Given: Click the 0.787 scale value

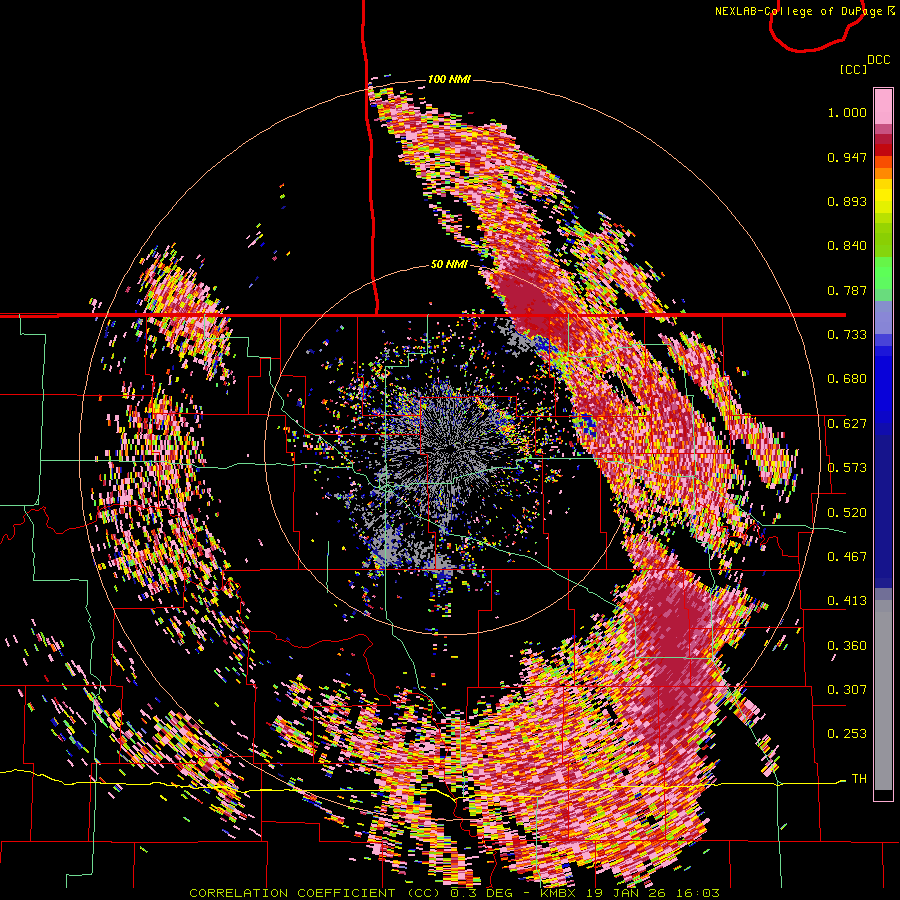Looking at the screenshot, I should [847, 290].
